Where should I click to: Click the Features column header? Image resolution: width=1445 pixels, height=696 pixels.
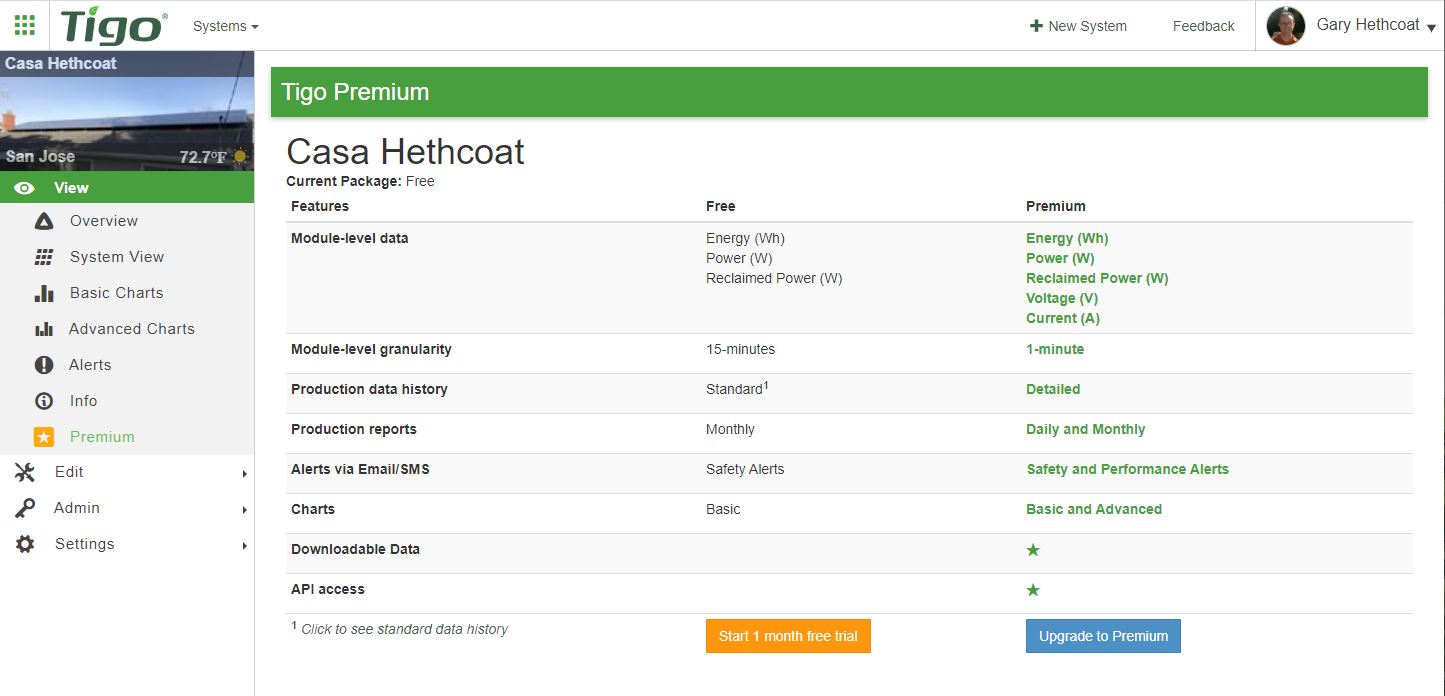coord(320,206)
